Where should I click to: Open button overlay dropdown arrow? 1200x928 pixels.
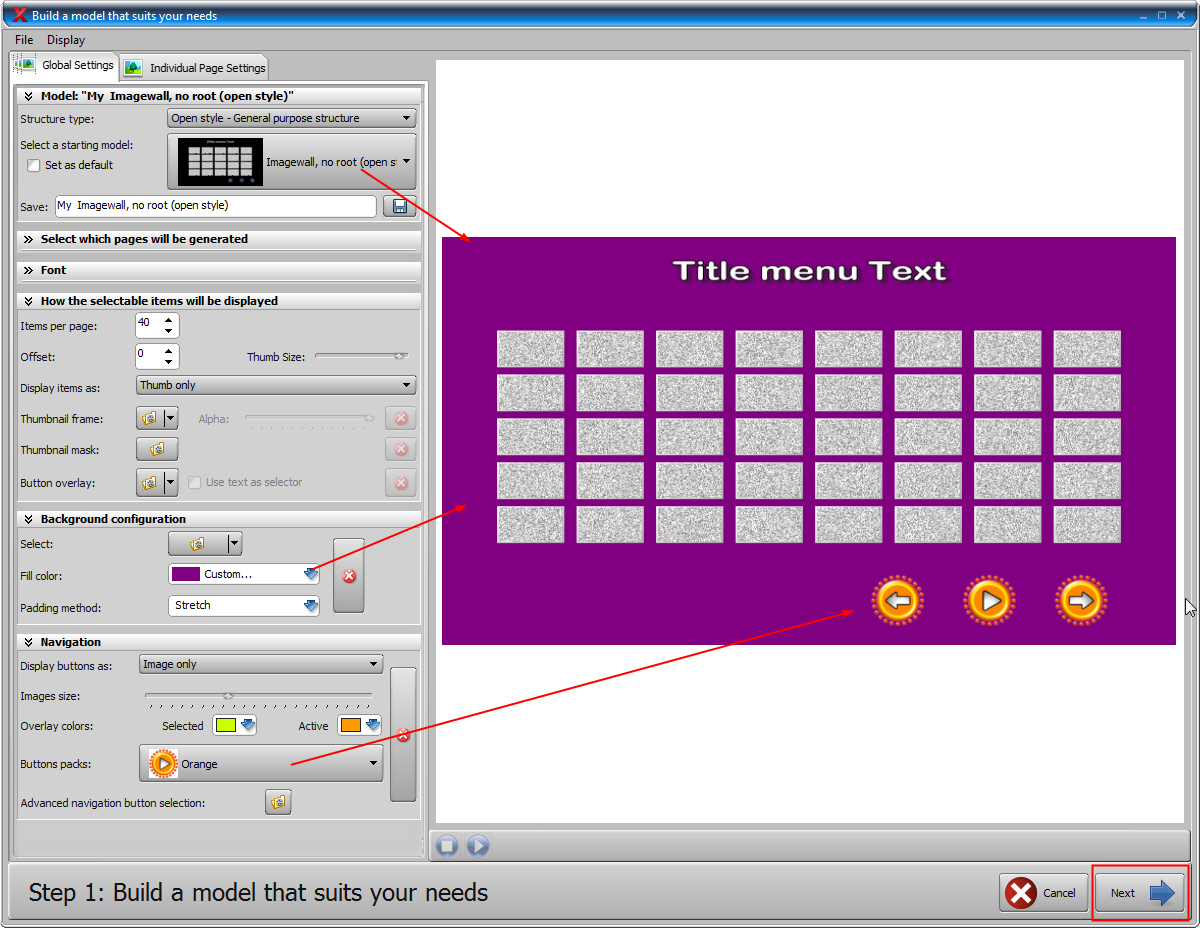coord(170,483)
